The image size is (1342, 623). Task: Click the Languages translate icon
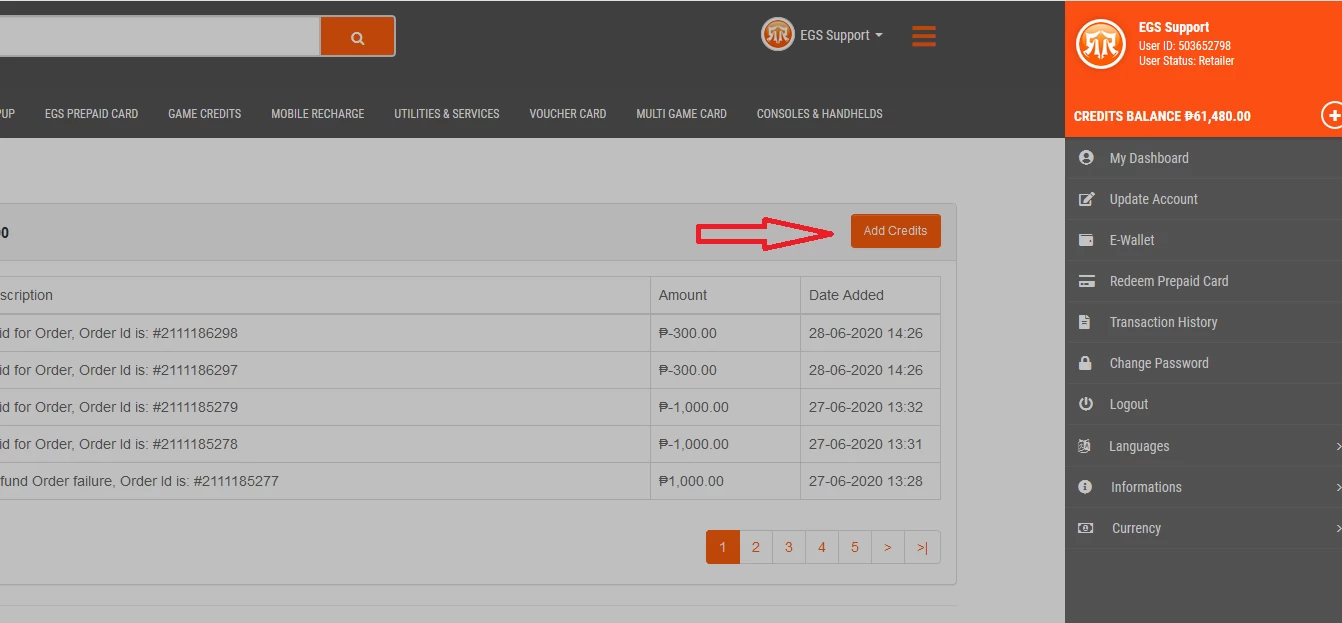[1084, 446]
